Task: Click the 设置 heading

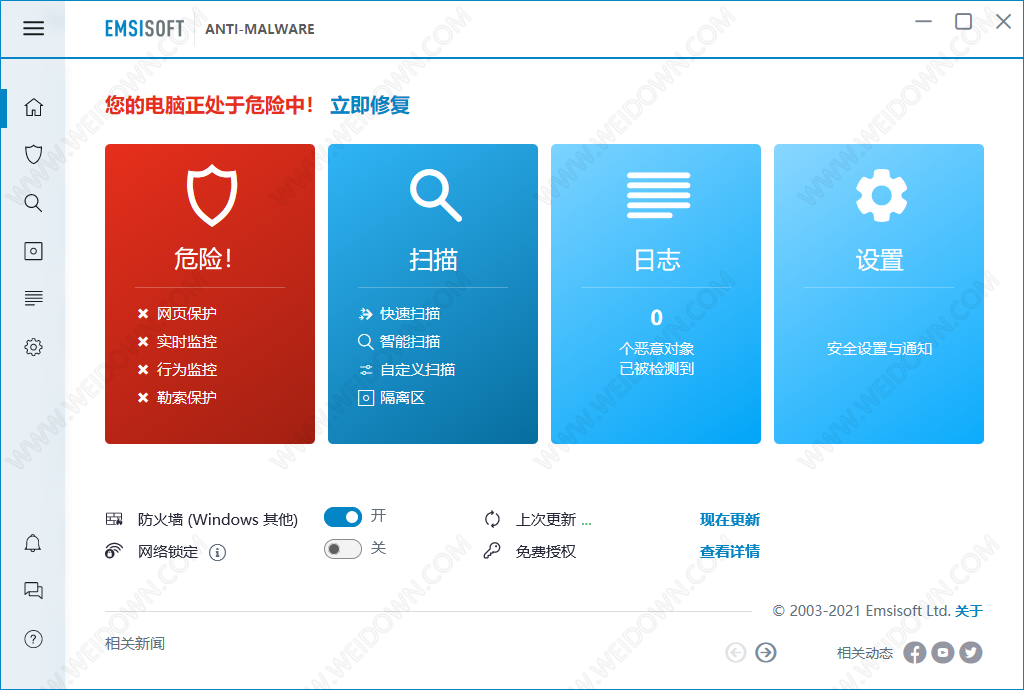Action: [x=880, y=260]
